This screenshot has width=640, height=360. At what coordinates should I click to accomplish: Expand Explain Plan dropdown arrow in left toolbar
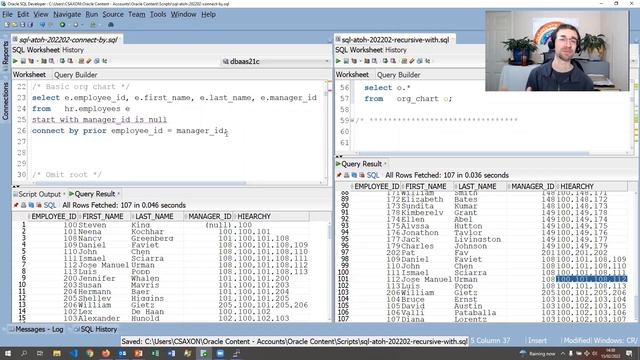38,61
